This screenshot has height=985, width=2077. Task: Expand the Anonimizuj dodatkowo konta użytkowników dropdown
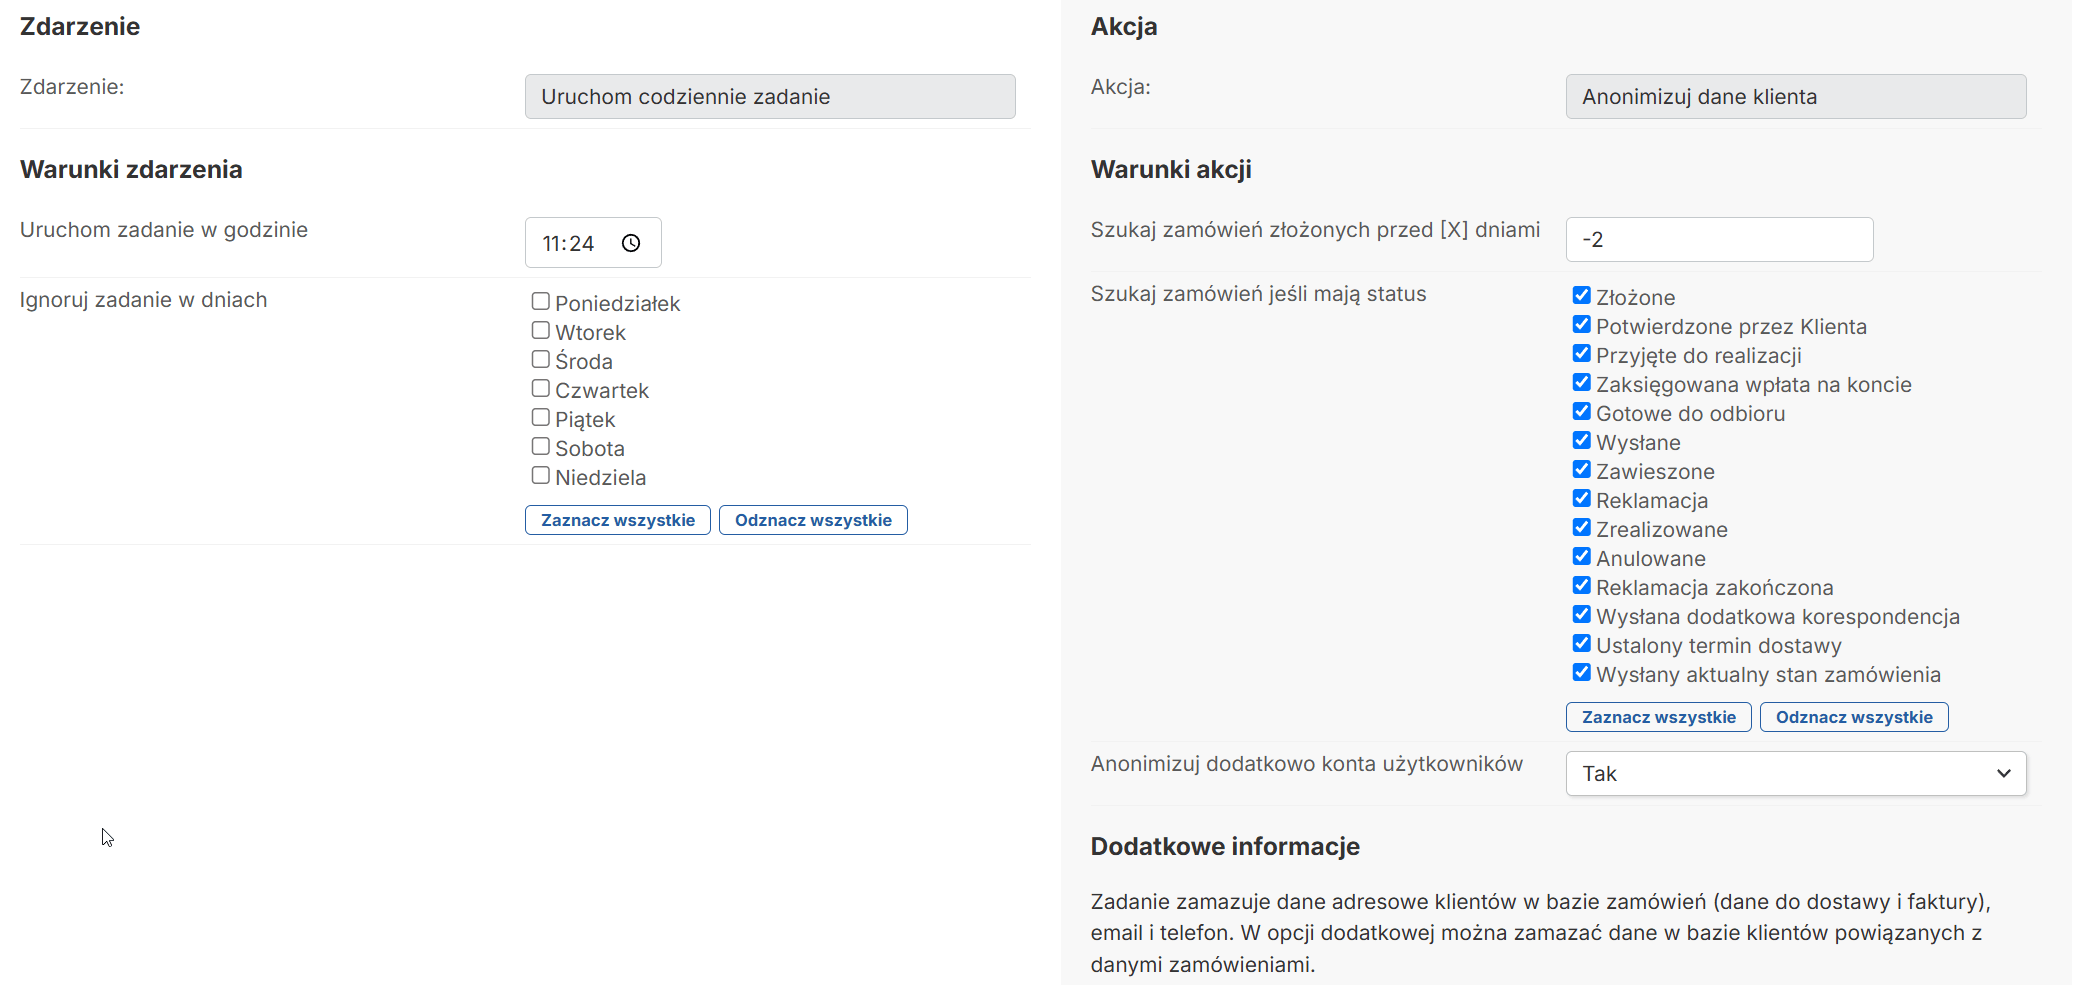[x=1795, y=773]
